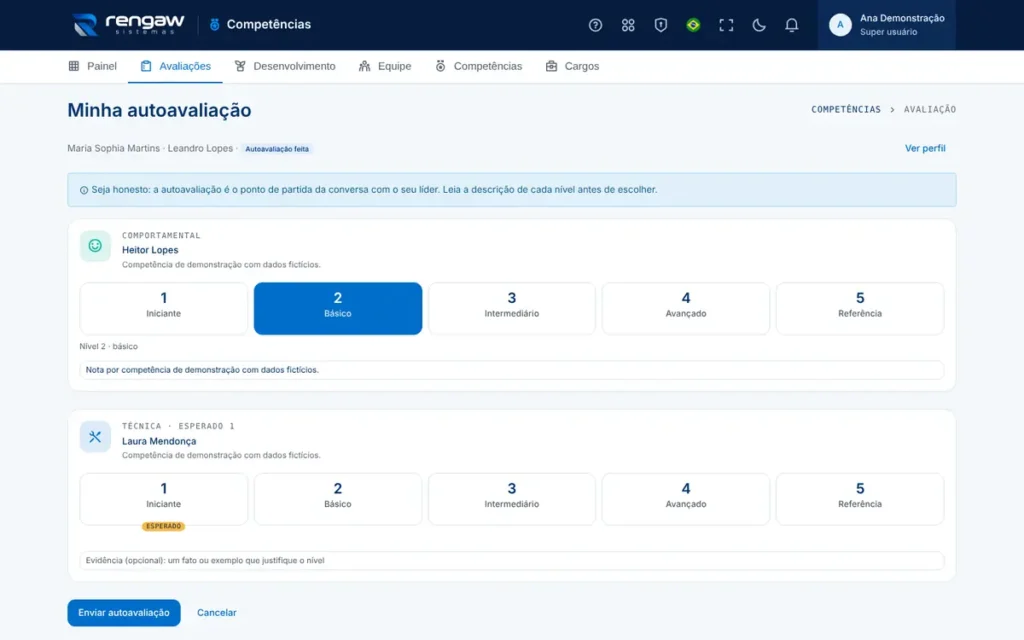
Task: Click the Cancelar link
Action: [217, 613]
